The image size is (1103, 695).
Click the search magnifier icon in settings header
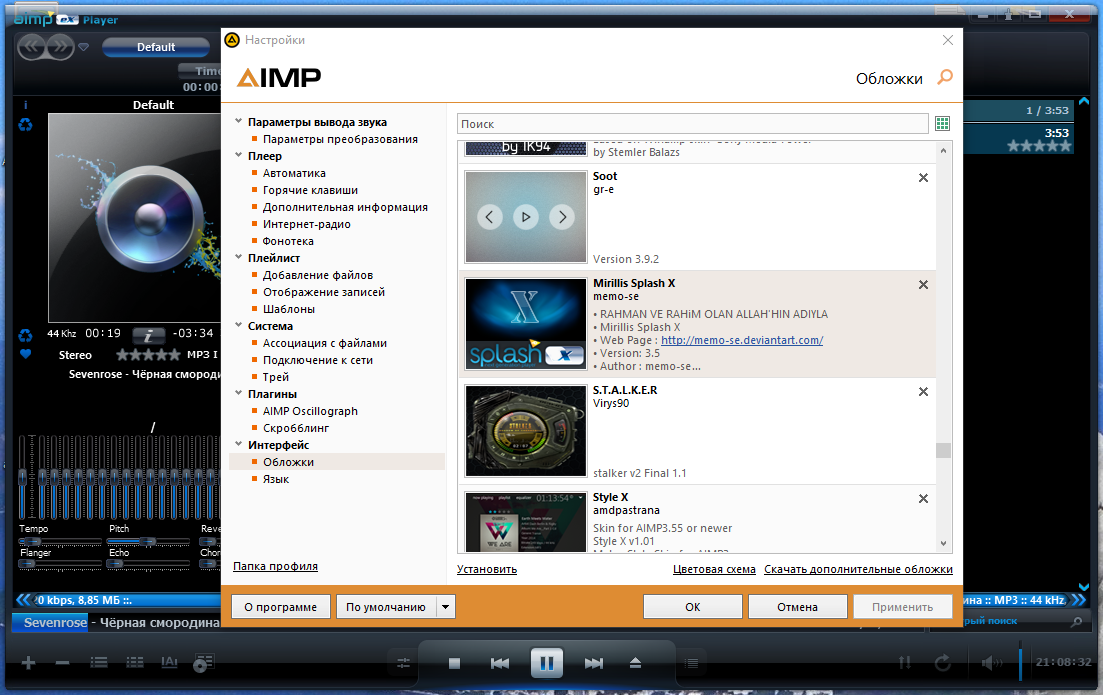coord(945,77)
